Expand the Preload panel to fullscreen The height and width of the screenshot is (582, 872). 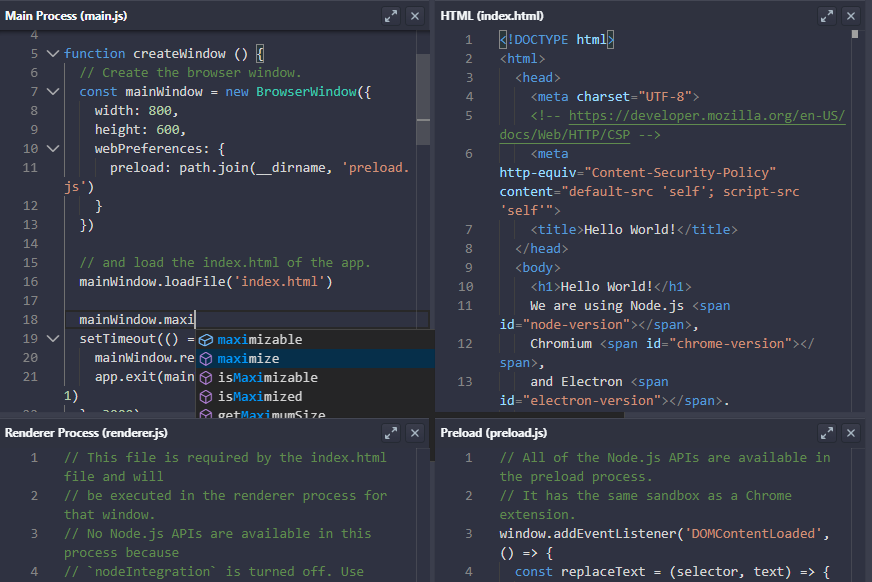tap(827, 433)
